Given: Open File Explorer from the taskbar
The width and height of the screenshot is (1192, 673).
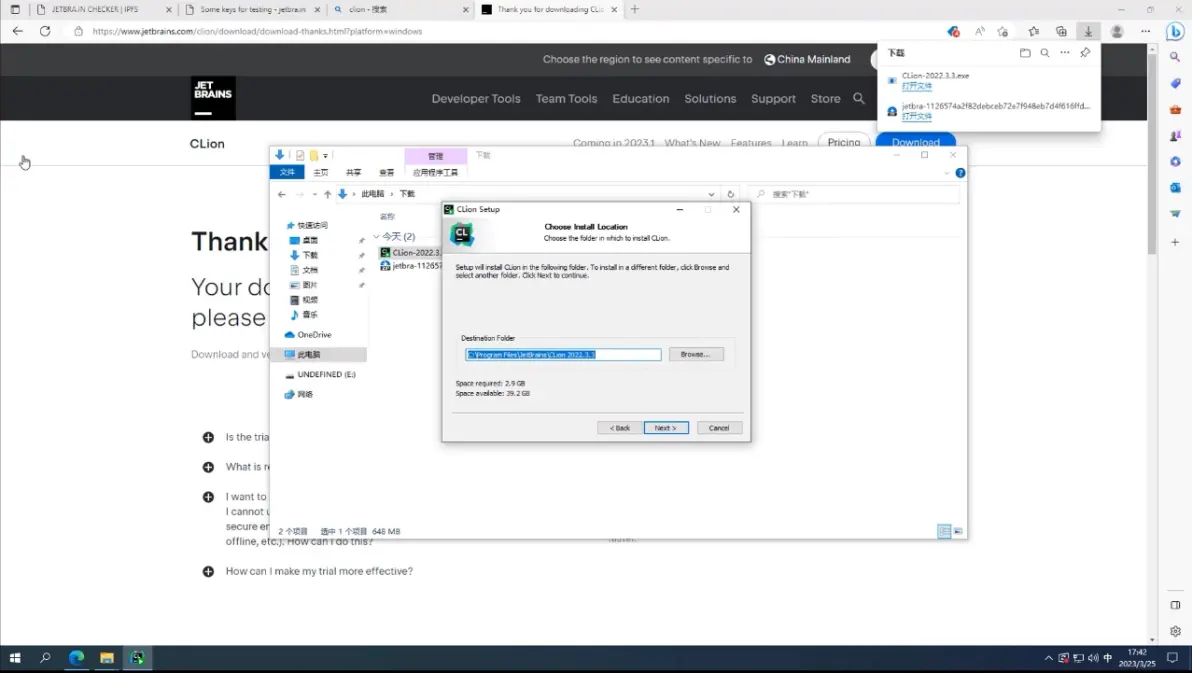Looking at the screenshot, I should [106, 658].
